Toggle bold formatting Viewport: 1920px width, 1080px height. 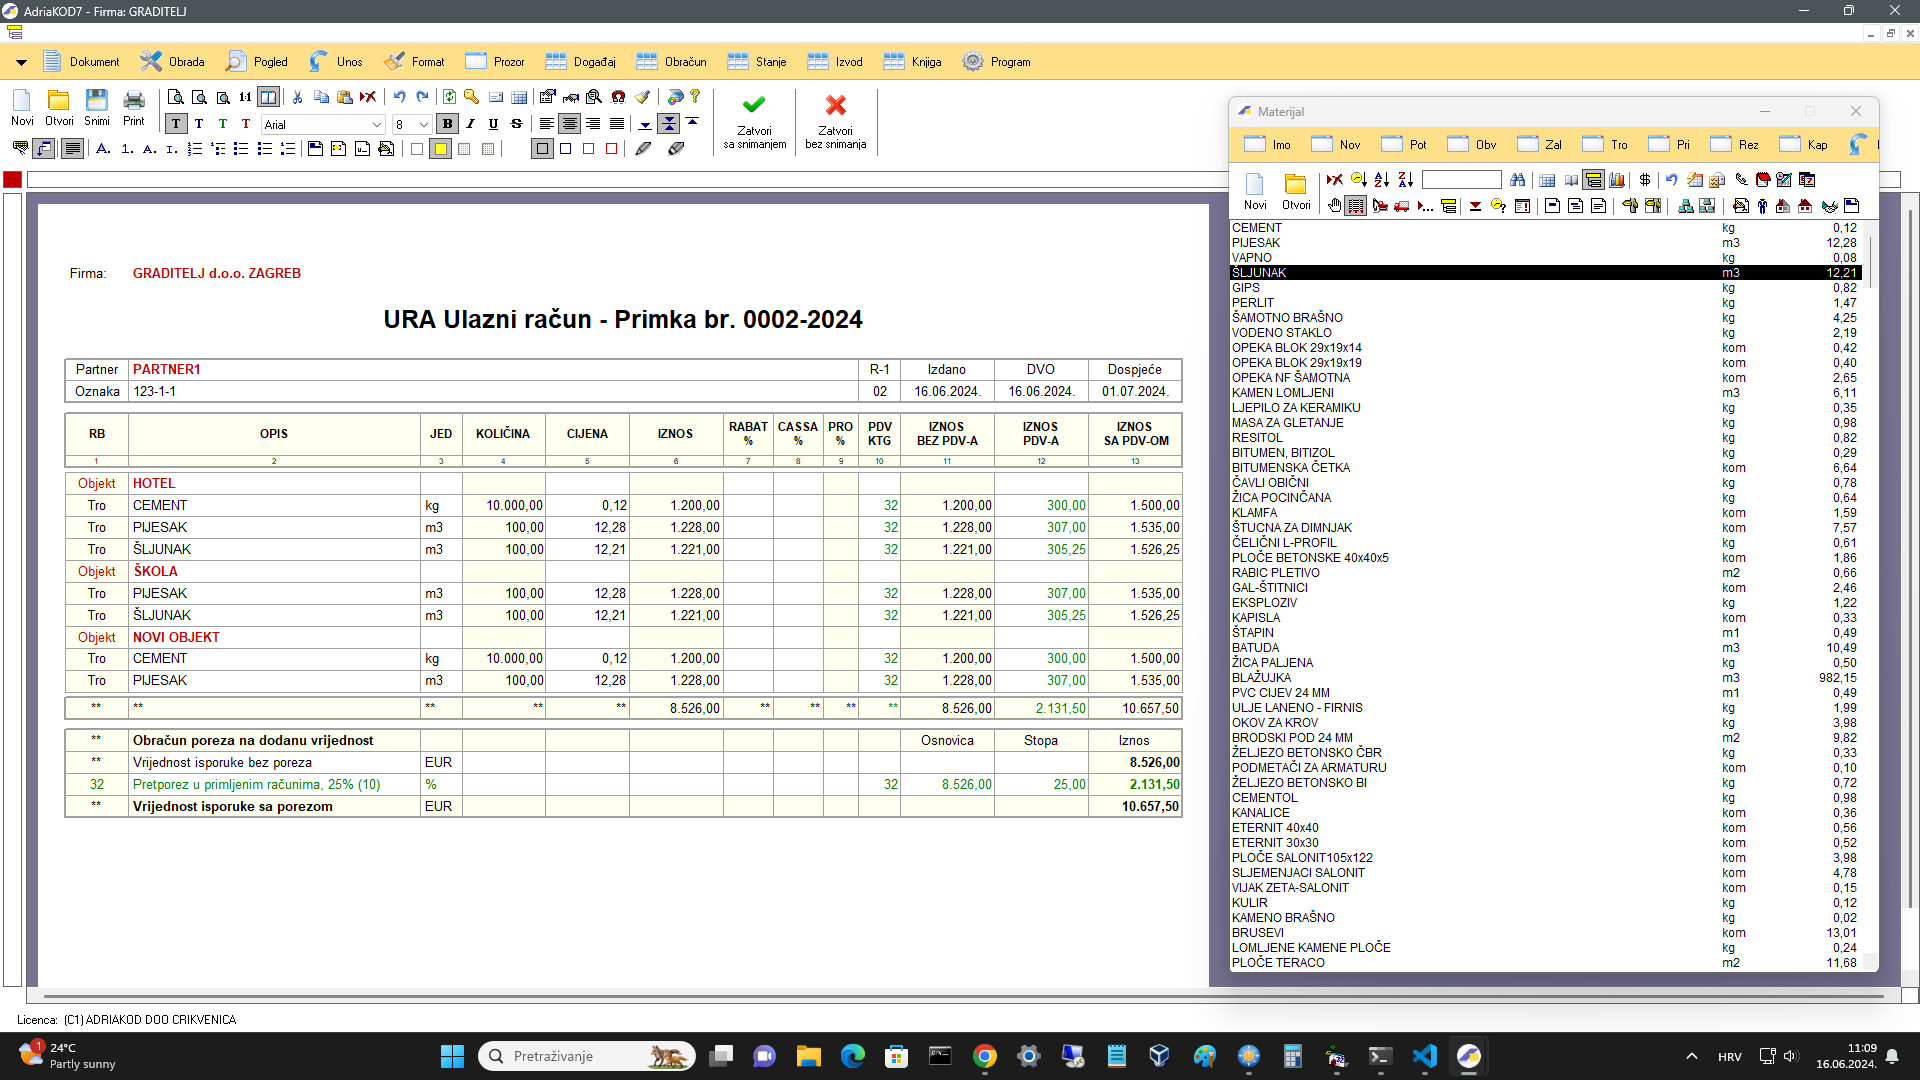447,124
